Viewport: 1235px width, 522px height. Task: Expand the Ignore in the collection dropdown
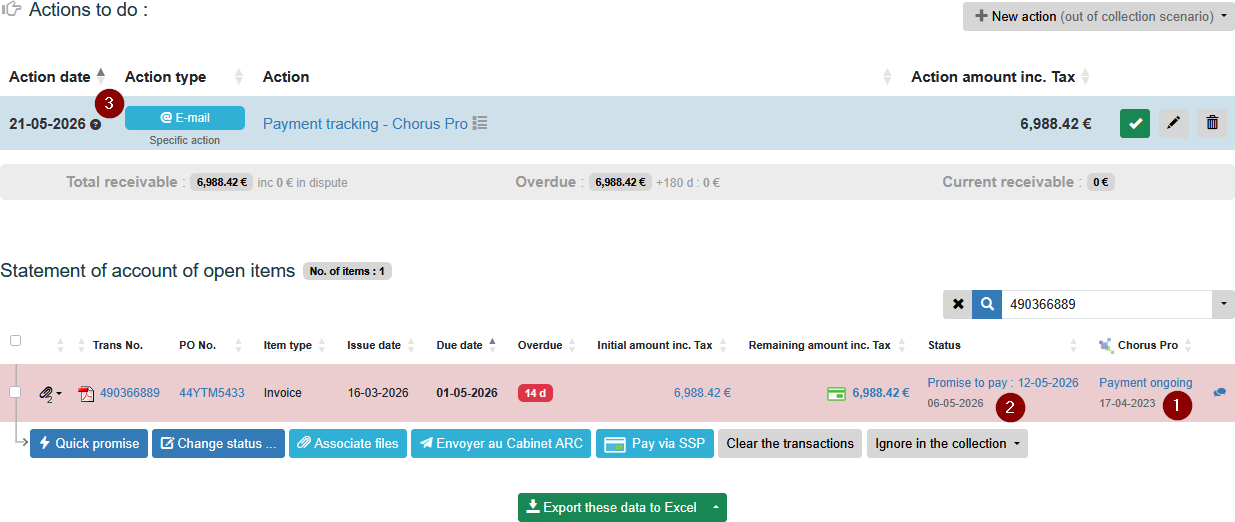[x=947, y=443]
